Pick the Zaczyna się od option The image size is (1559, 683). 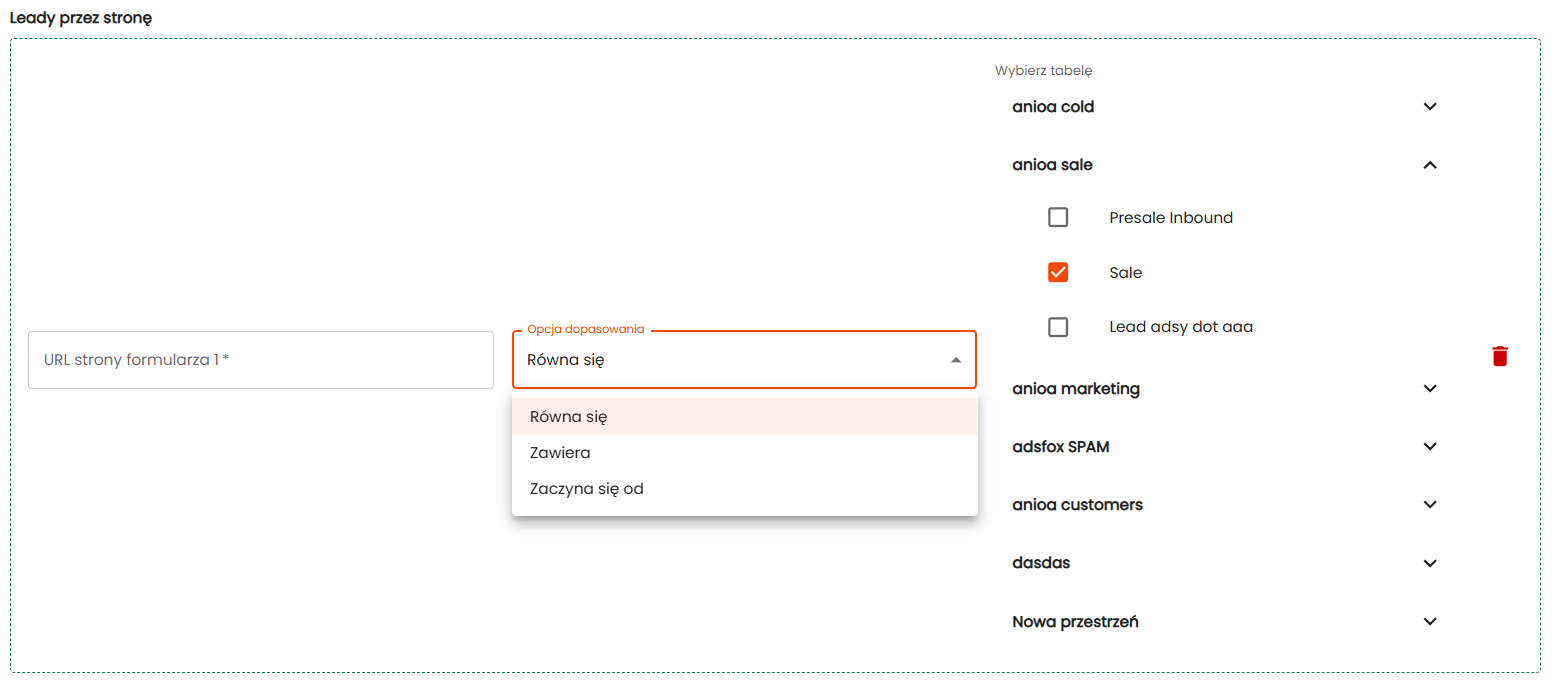coord(586,489)
